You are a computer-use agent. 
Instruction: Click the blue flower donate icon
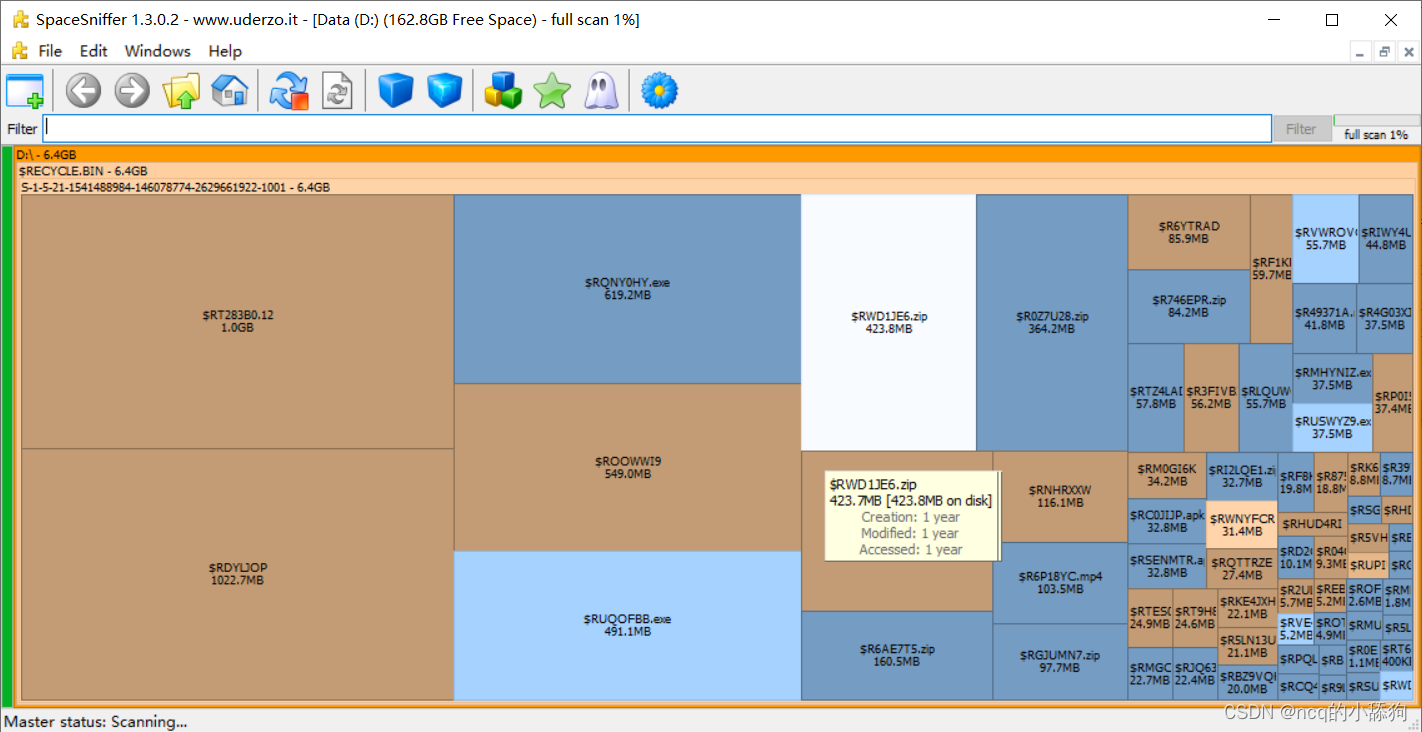pyautogui.click(x=660, y=91)
